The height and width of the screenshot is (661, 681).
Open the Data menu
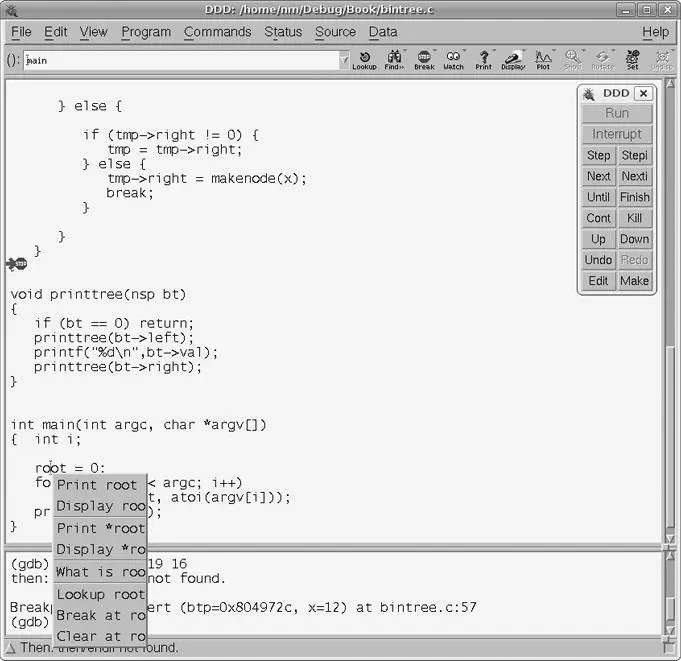click(383, 32)
